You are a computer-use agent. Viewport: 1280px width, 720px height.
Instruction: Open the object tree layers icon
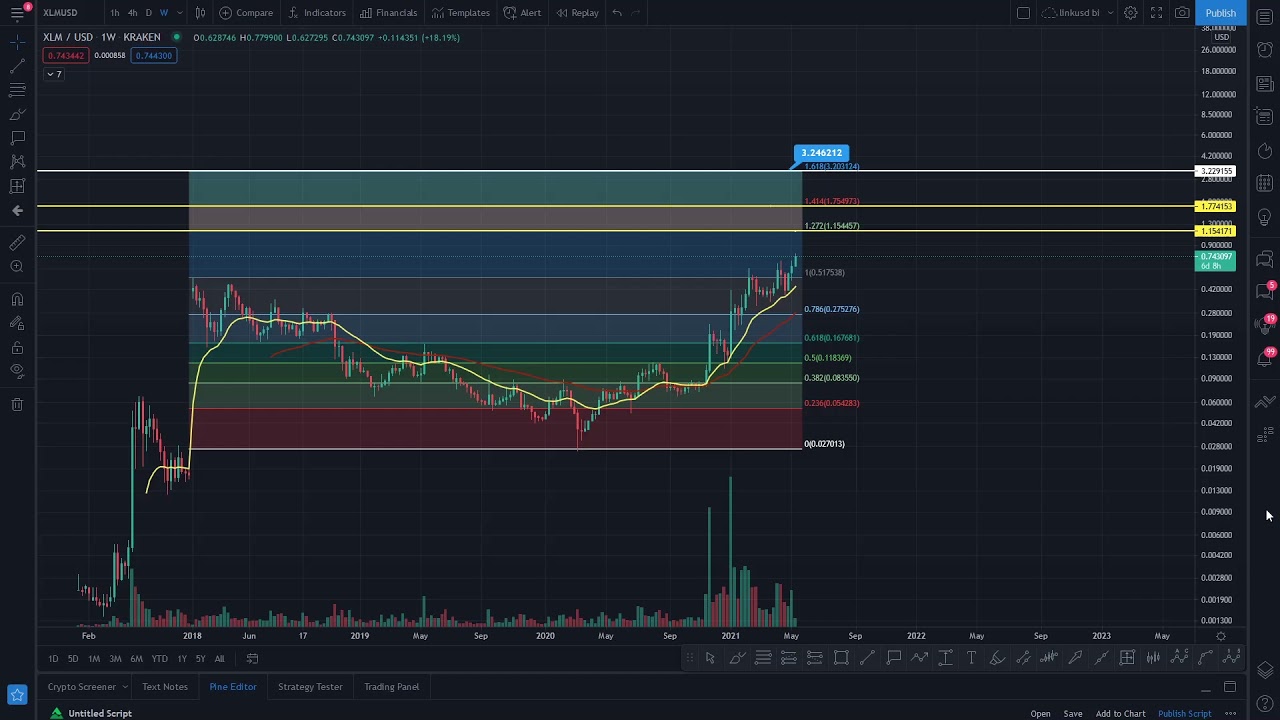pyautogui.click(x=1265, y=670)
